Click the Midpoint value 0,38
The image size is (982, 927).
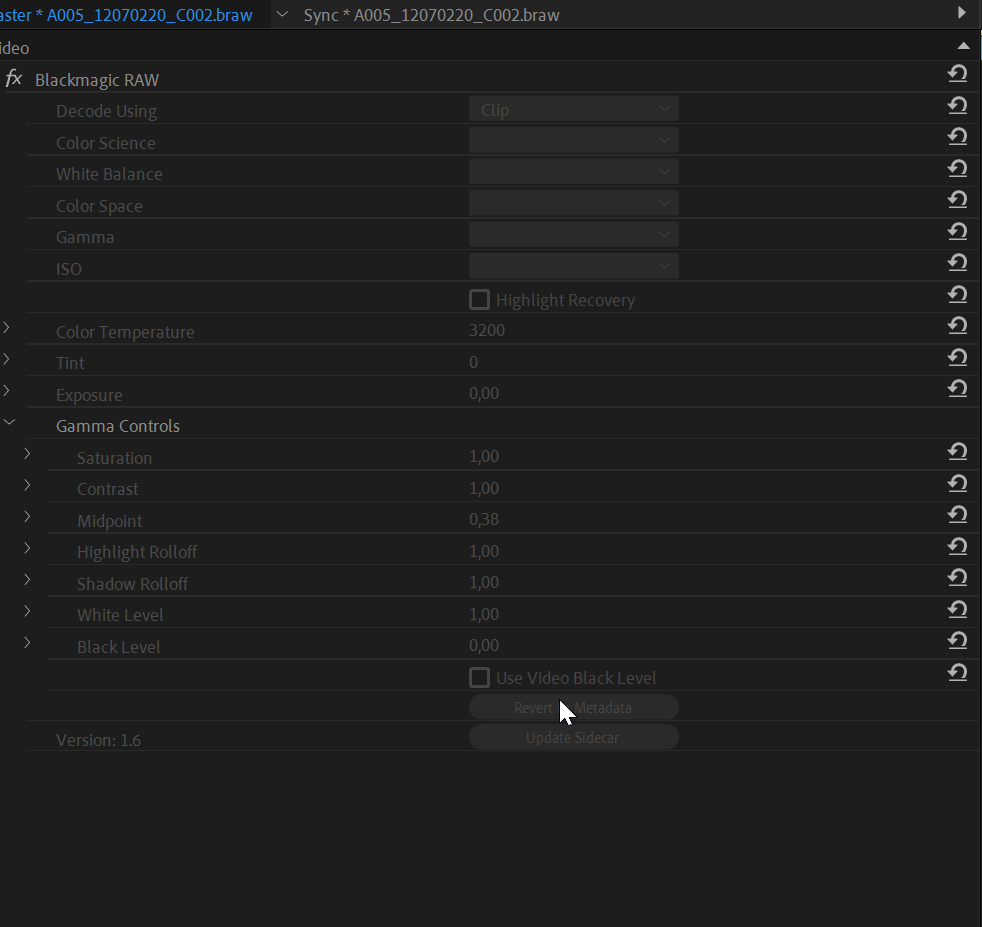tap(484, 519)
